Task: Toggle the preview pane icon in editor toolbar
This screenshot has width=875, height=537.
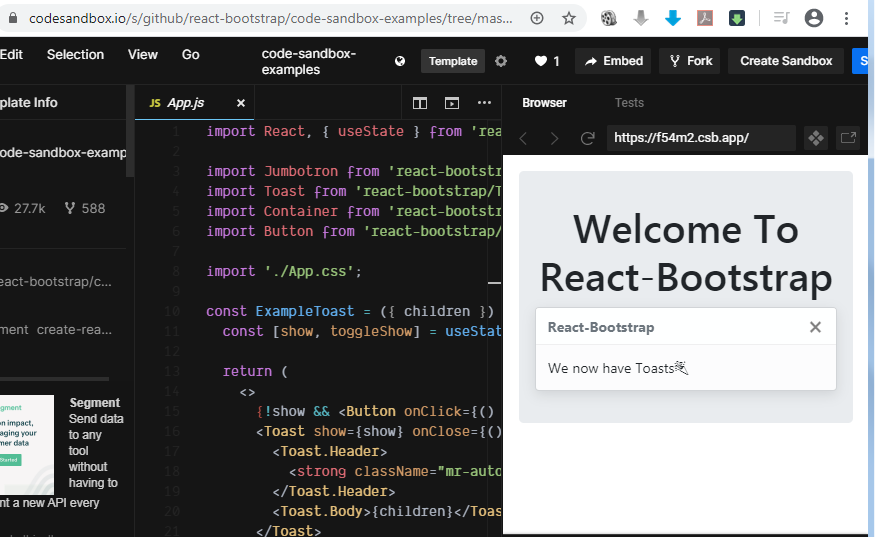Action: 451,103
